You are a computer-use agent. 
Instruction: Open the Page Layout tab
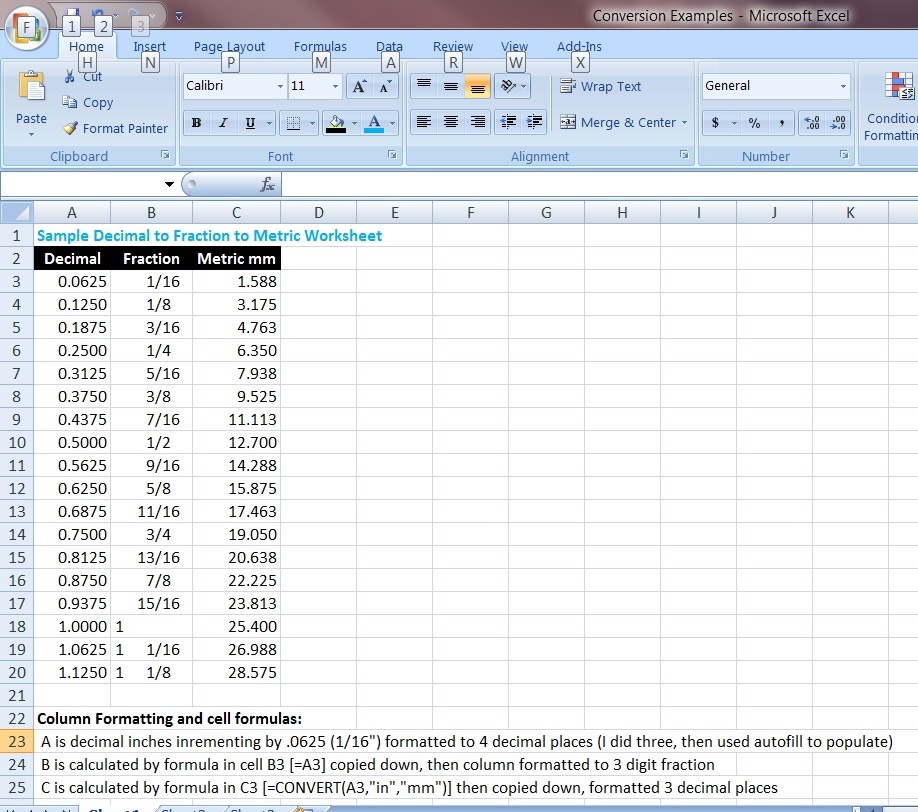point(229,46)
